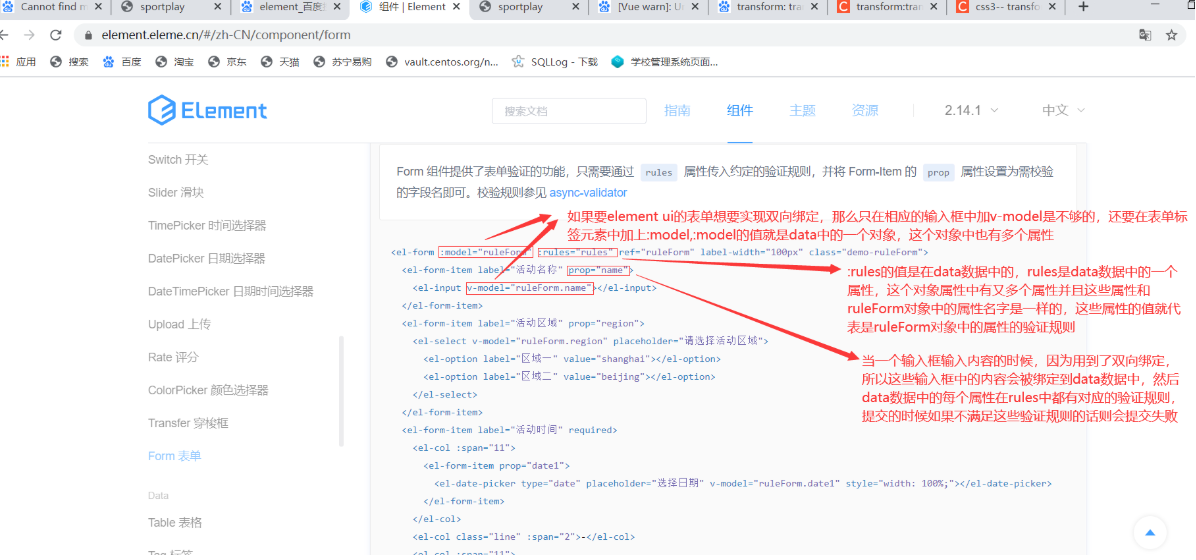Click the 'Data' sidebar group heading
The width and height of the screenshot is (1196, 560).
pos(159,495)
